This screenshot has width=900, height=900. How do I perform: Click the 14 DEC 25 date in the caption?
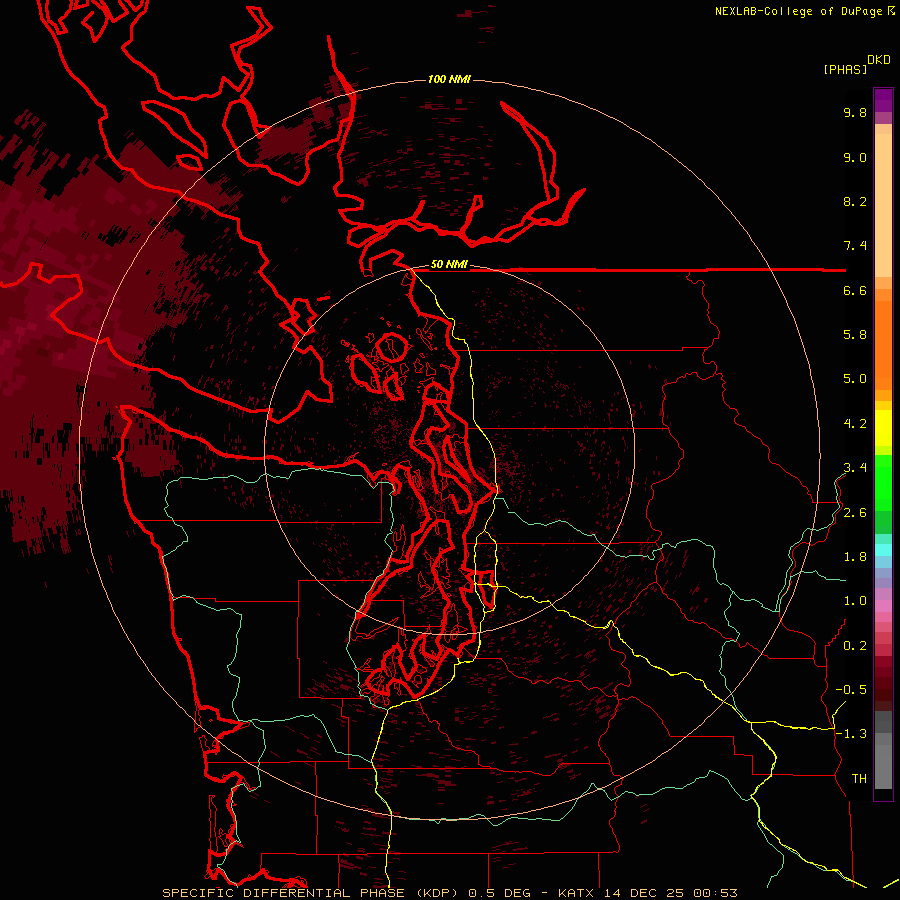click(x=644, y=893)
